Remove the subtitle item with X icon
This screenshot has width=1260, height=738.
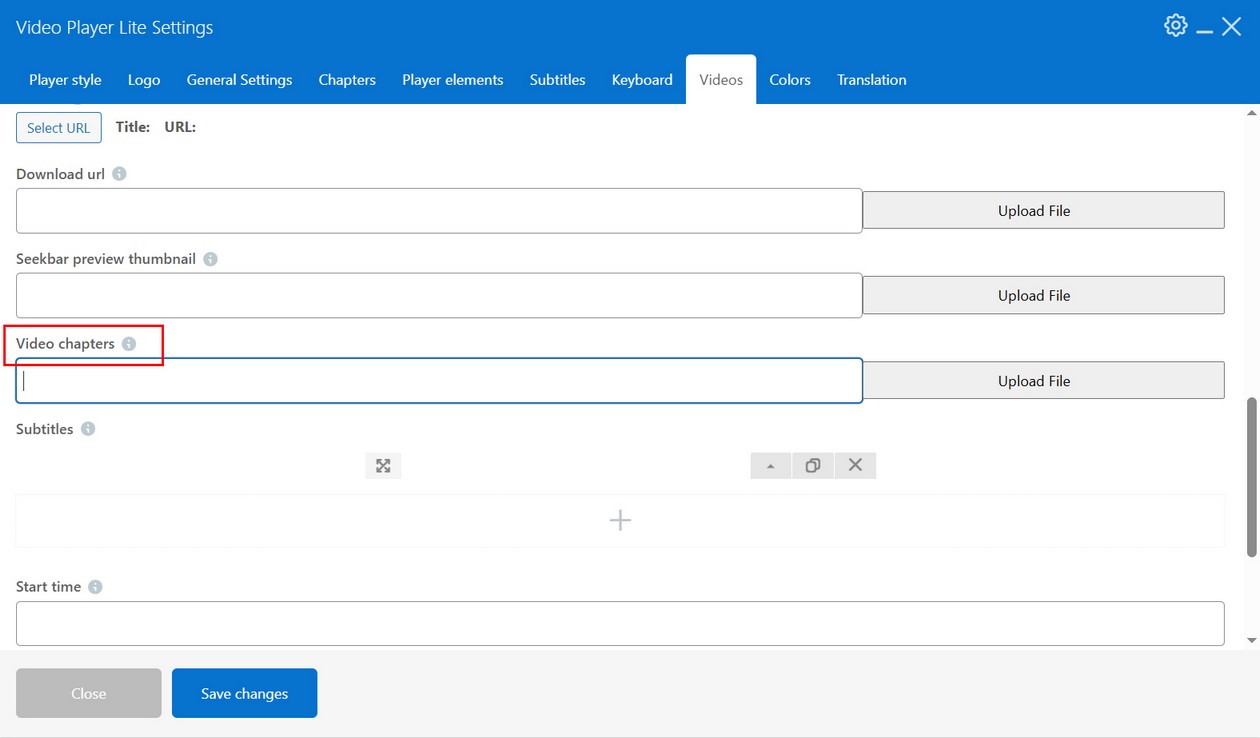(x=855, y=465)
